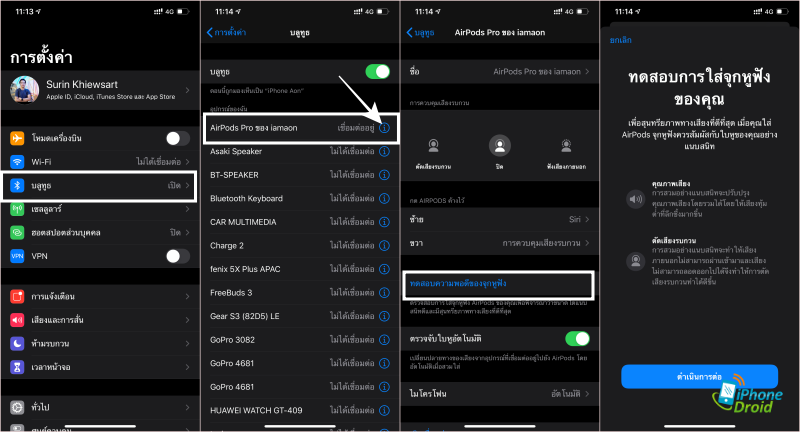Screen dimensions: 800x432
Task: Open info icon for BT-SPEAKER
Action: (x=385, y=175)
